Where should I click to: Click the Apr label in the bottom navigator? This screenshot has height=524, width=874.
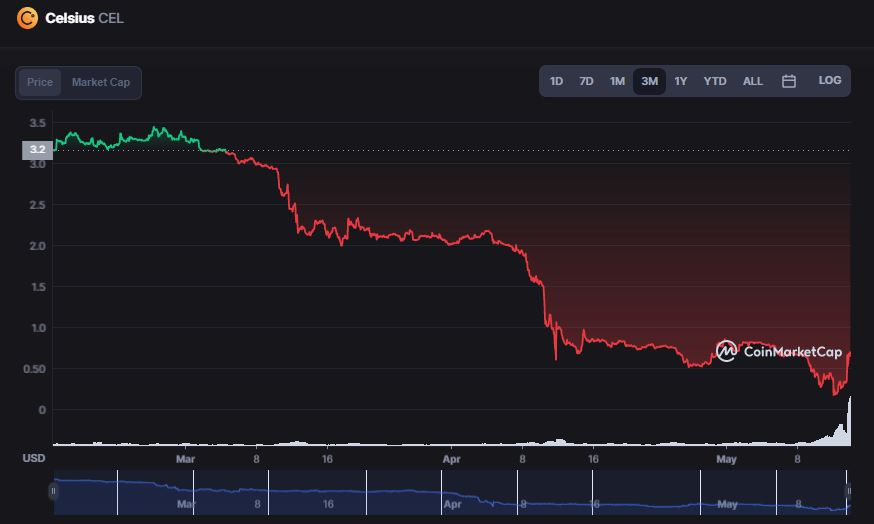(452, 504)
